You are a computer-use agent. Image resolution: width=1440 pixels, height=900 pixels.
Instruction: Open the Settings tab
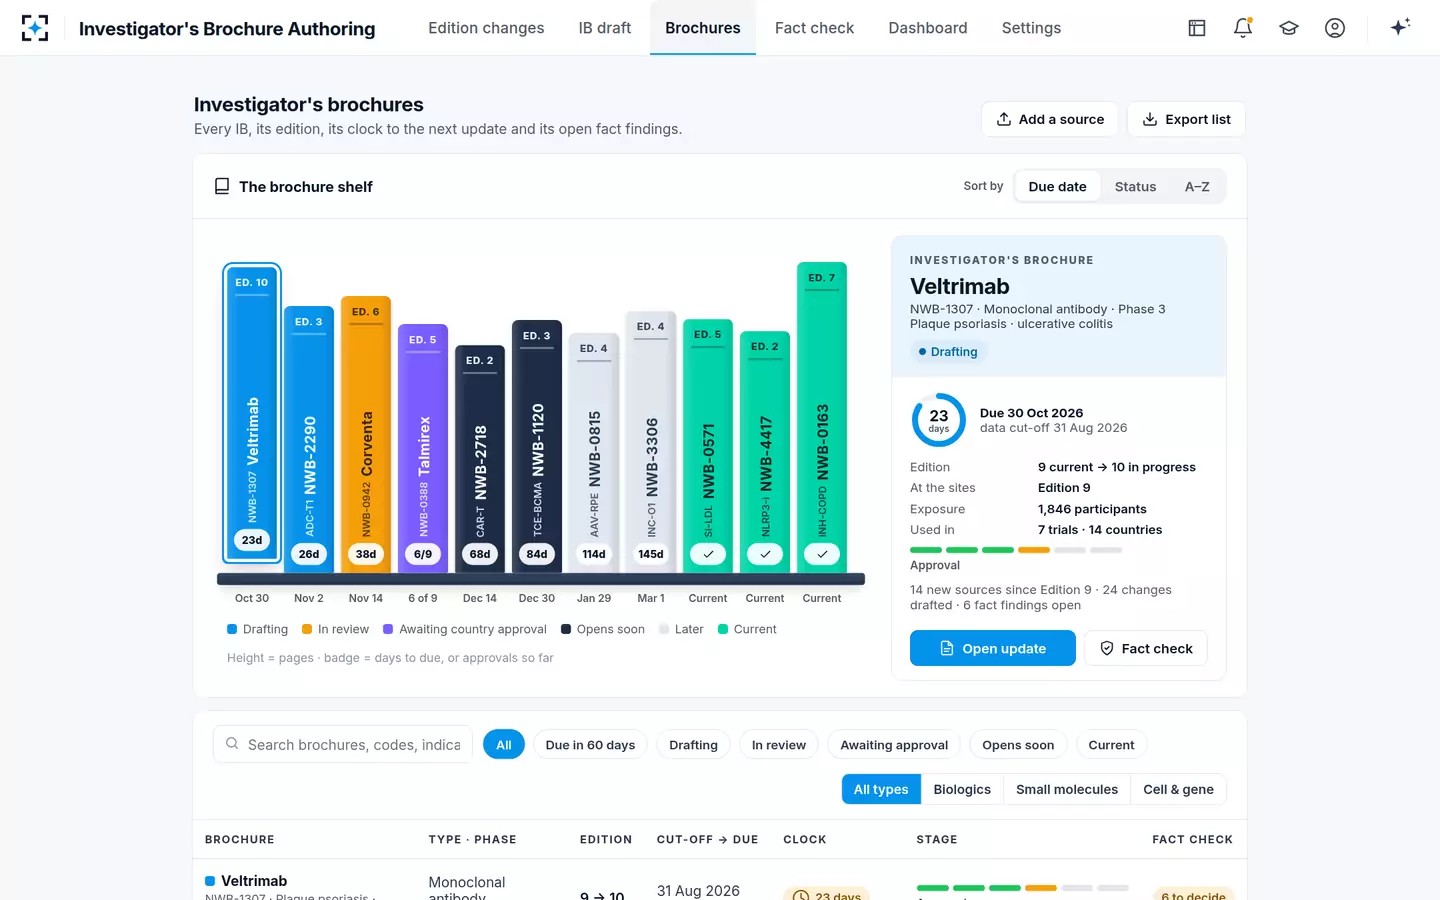pyautogui.click(x=1031, y=28)
